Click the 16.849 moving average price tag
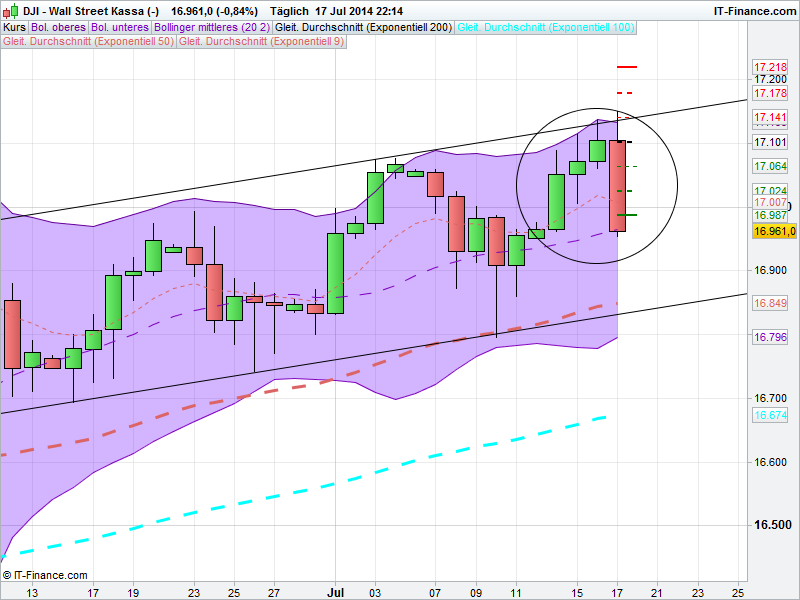The height and width of the screenshot is (600, 800). (769, 303)
